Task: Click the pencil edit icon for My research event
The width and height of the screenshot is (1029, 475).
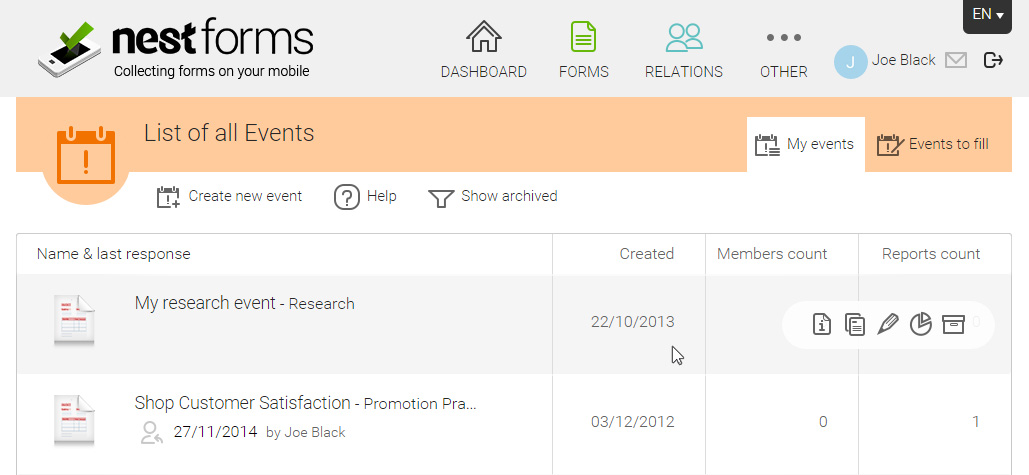Action: pos(887,324)
